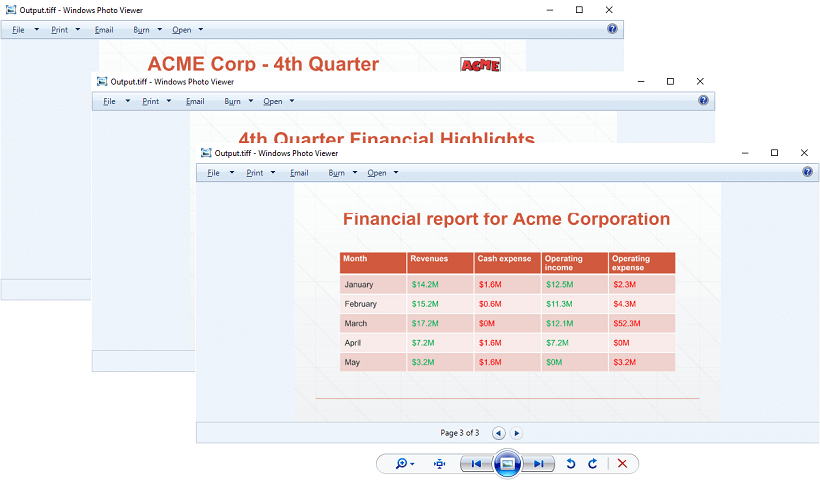Delete the image with red X

click(622, 464)
